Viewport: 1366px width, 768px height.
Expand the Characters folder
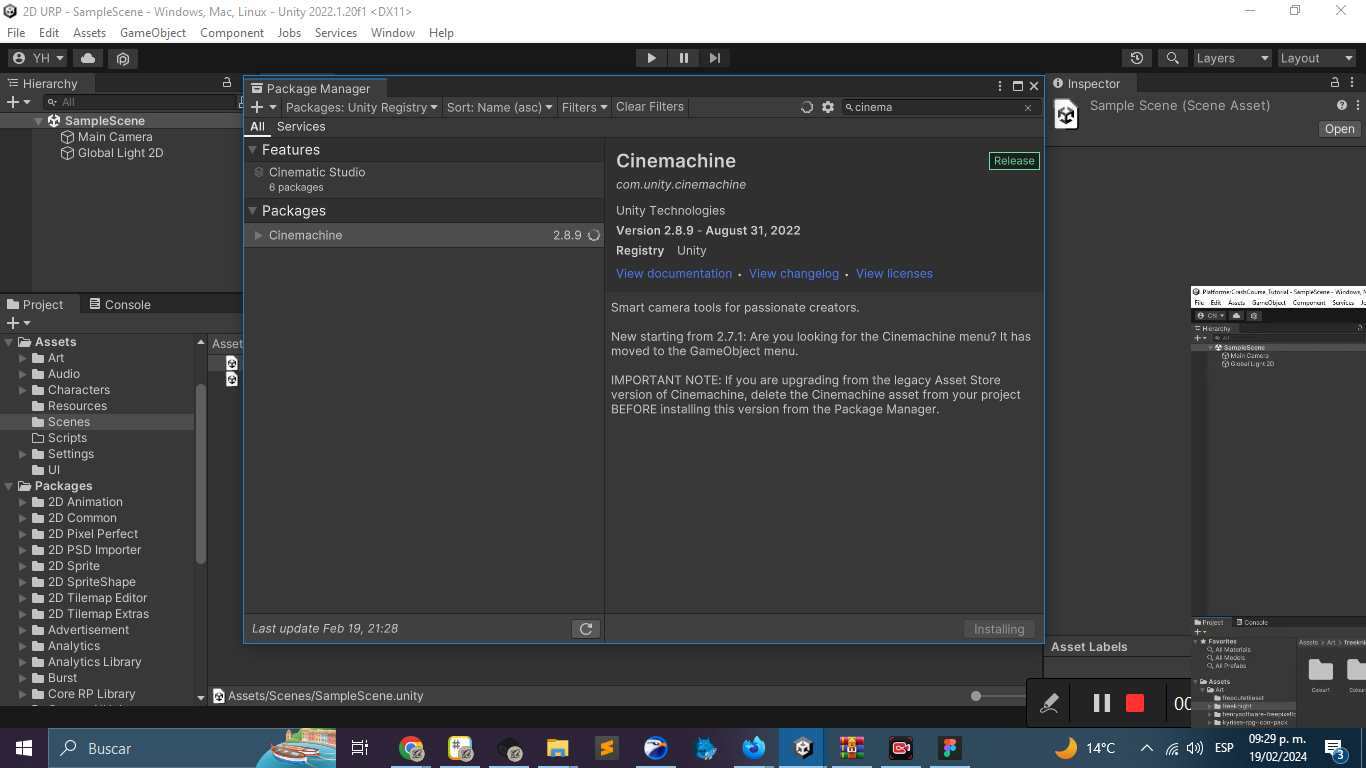(23, 390)
